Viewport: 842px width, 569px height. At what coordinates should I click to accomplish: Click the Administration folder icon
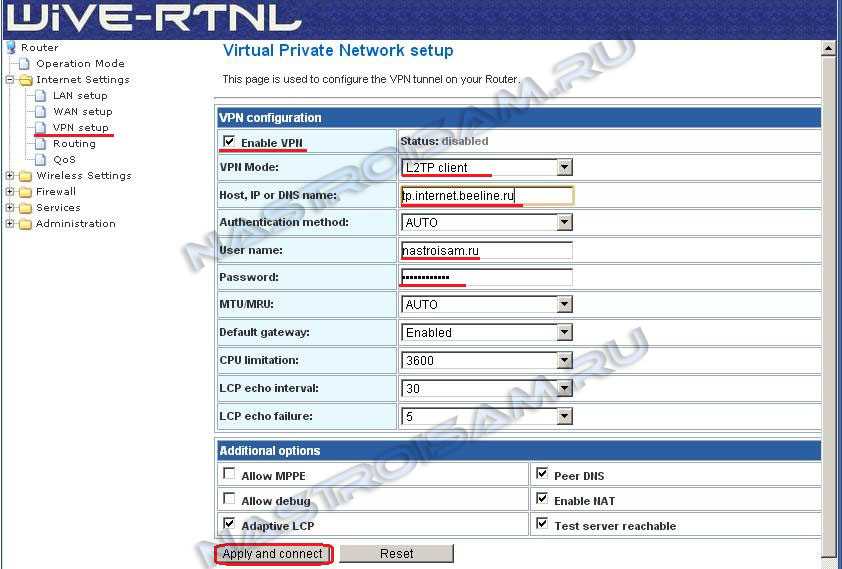point(25,224)
